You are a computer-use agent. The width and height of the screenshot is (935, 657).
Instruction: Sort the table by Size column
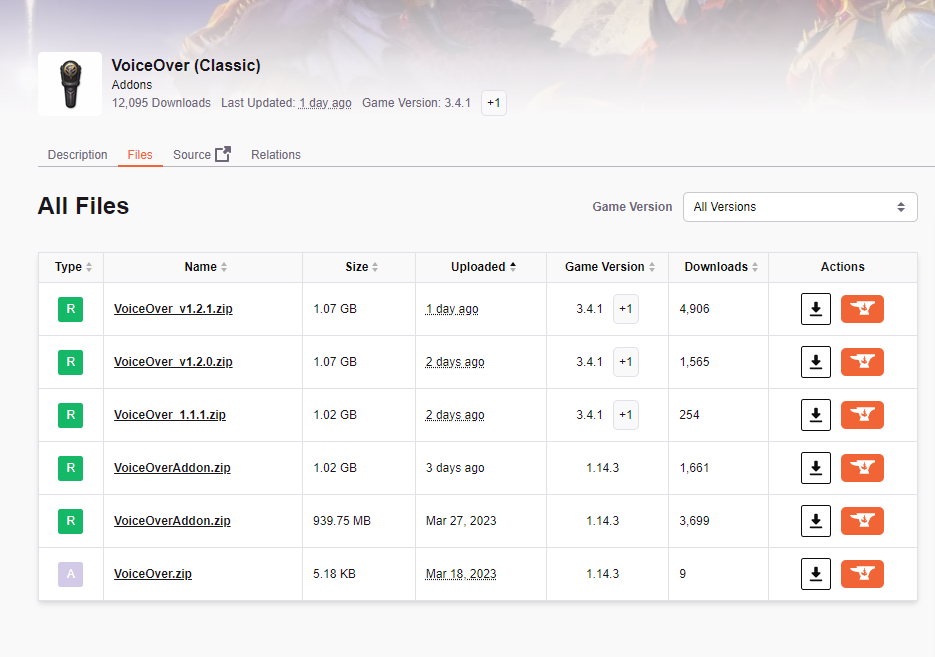click(362, 267)
